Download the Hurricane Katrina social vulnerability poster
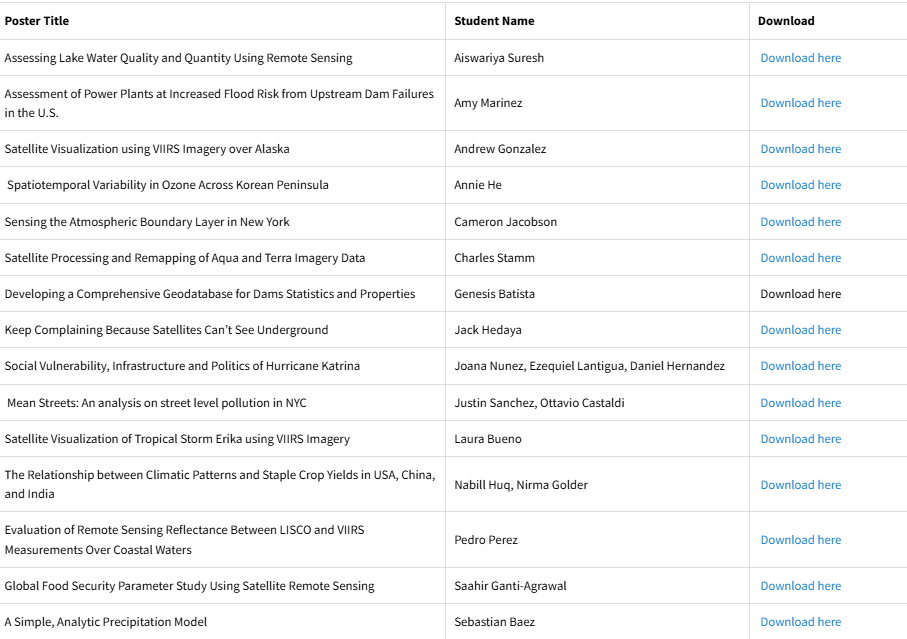The width and height of the screenshot is (907, 639). click(800, 366)
